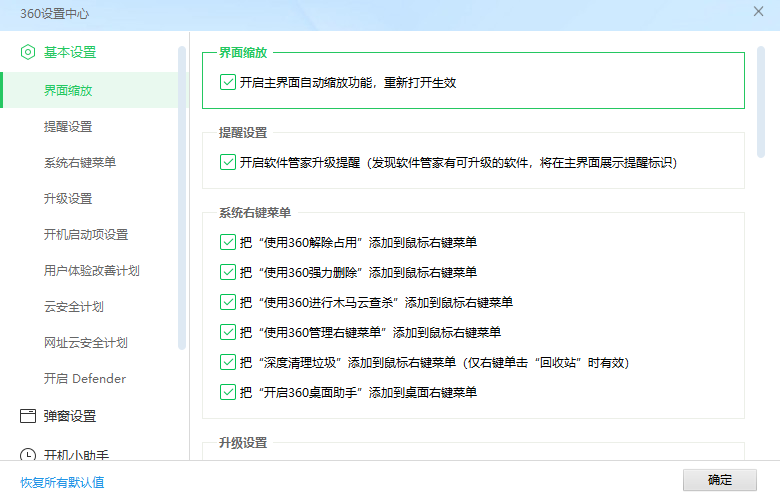
Task: Click the 提醒设置 section heading
Action: 243,132
